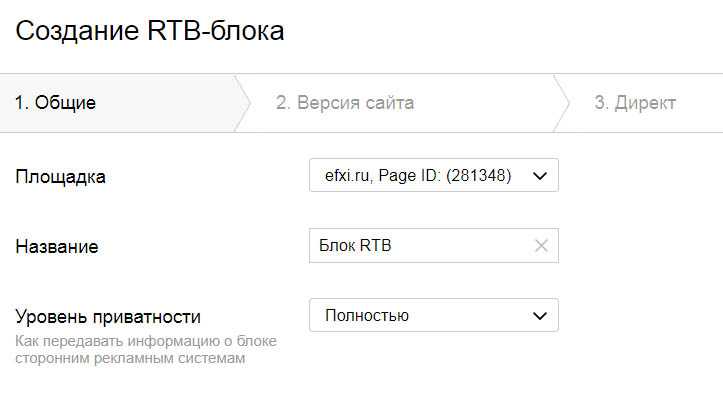723x407 pixels.
Task: Switch to the 1. Общие step
Action: pos(55,103)
